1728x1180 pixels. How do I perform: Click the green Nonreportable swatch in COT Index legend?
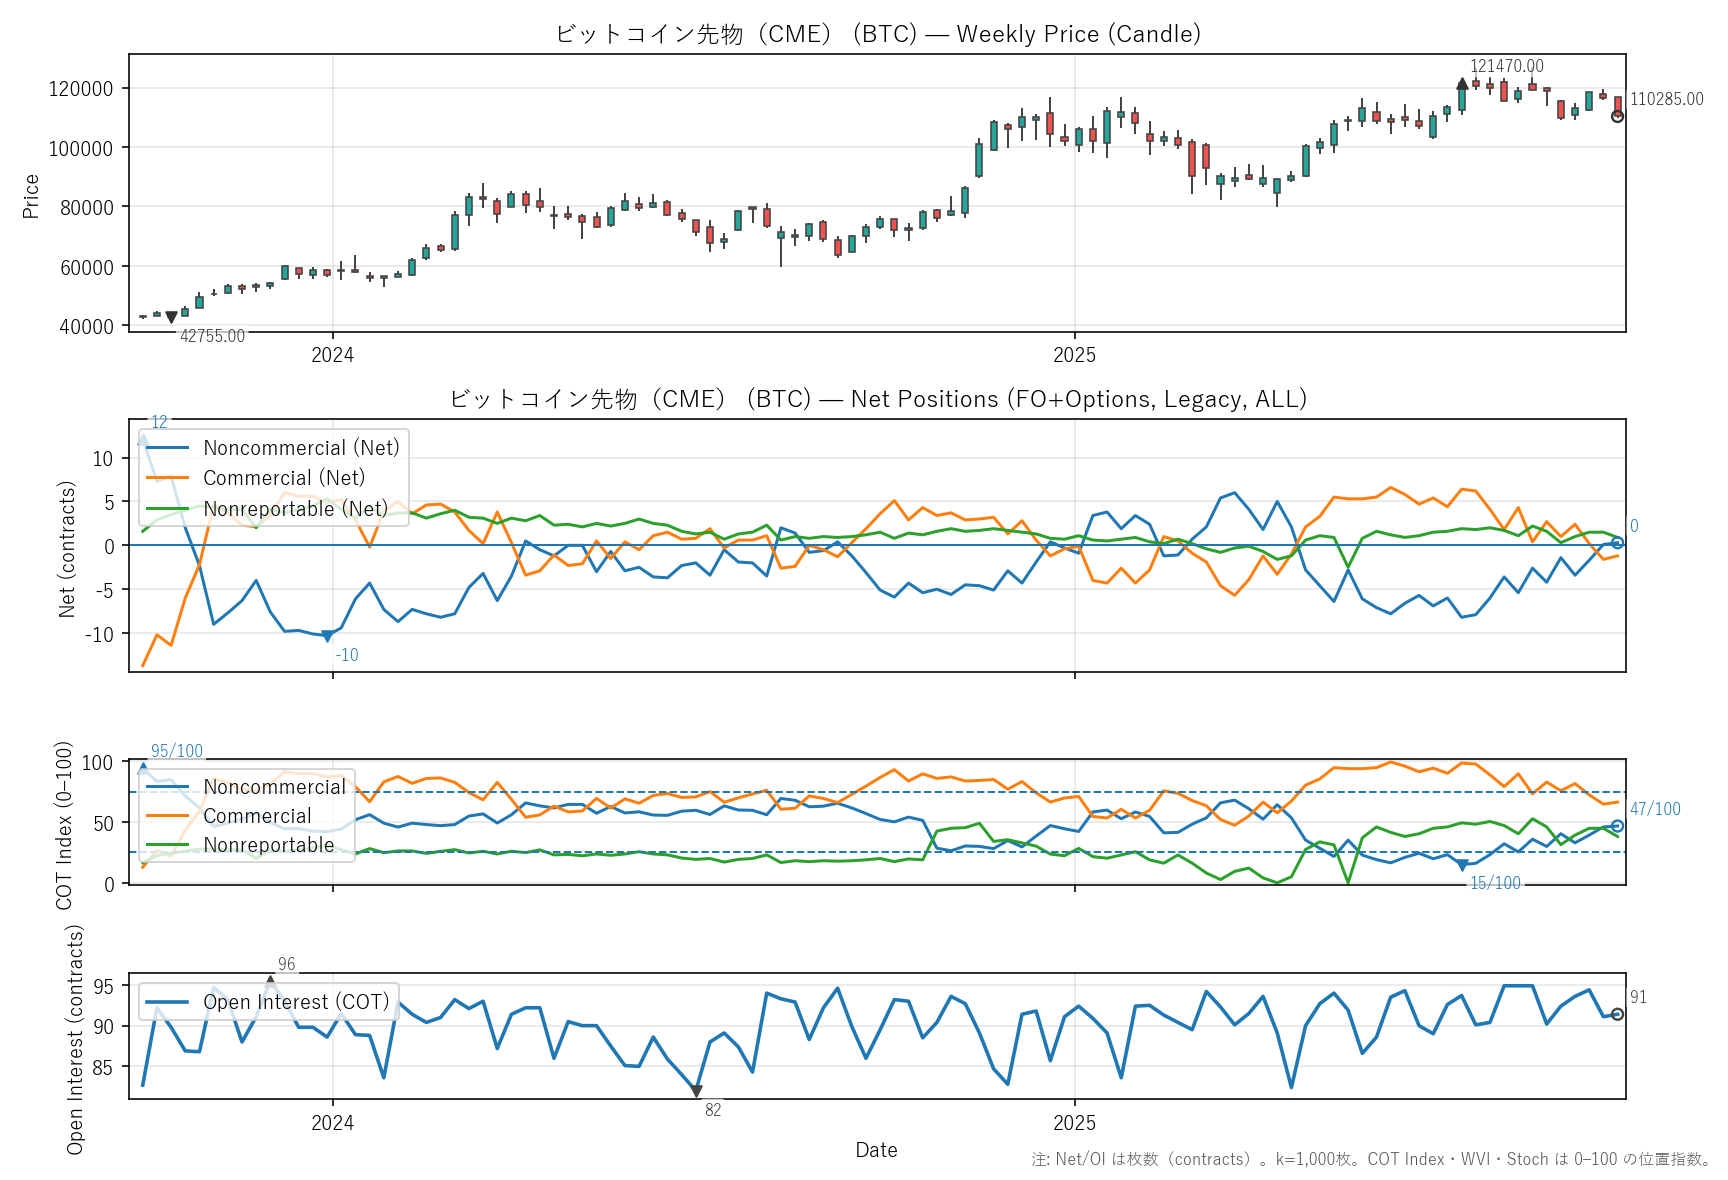tap(167, 845)
